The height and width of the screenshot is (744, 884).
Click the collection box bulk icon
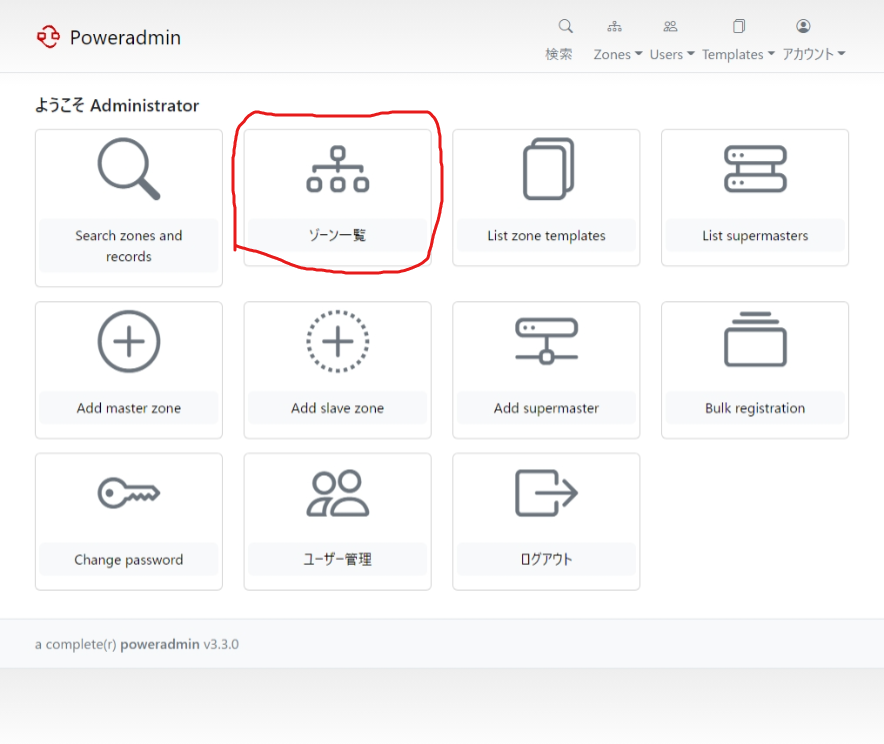(x=755, y=339)
